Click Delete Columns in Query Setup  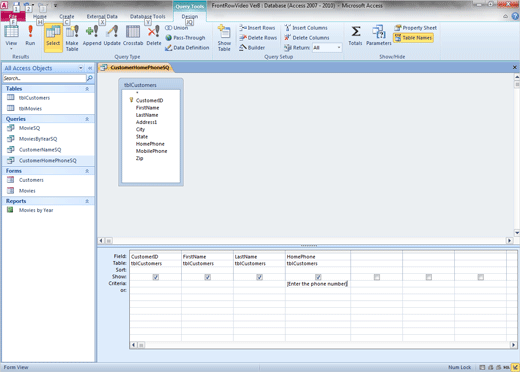click(x=307, y=38)
